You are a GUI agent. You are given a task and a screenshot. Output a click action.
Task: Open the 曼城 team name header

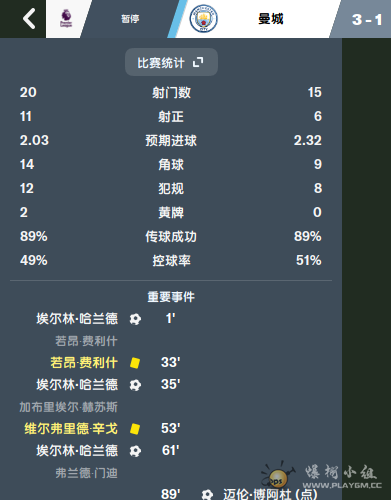pyautogui.click(x=270, y=19)
